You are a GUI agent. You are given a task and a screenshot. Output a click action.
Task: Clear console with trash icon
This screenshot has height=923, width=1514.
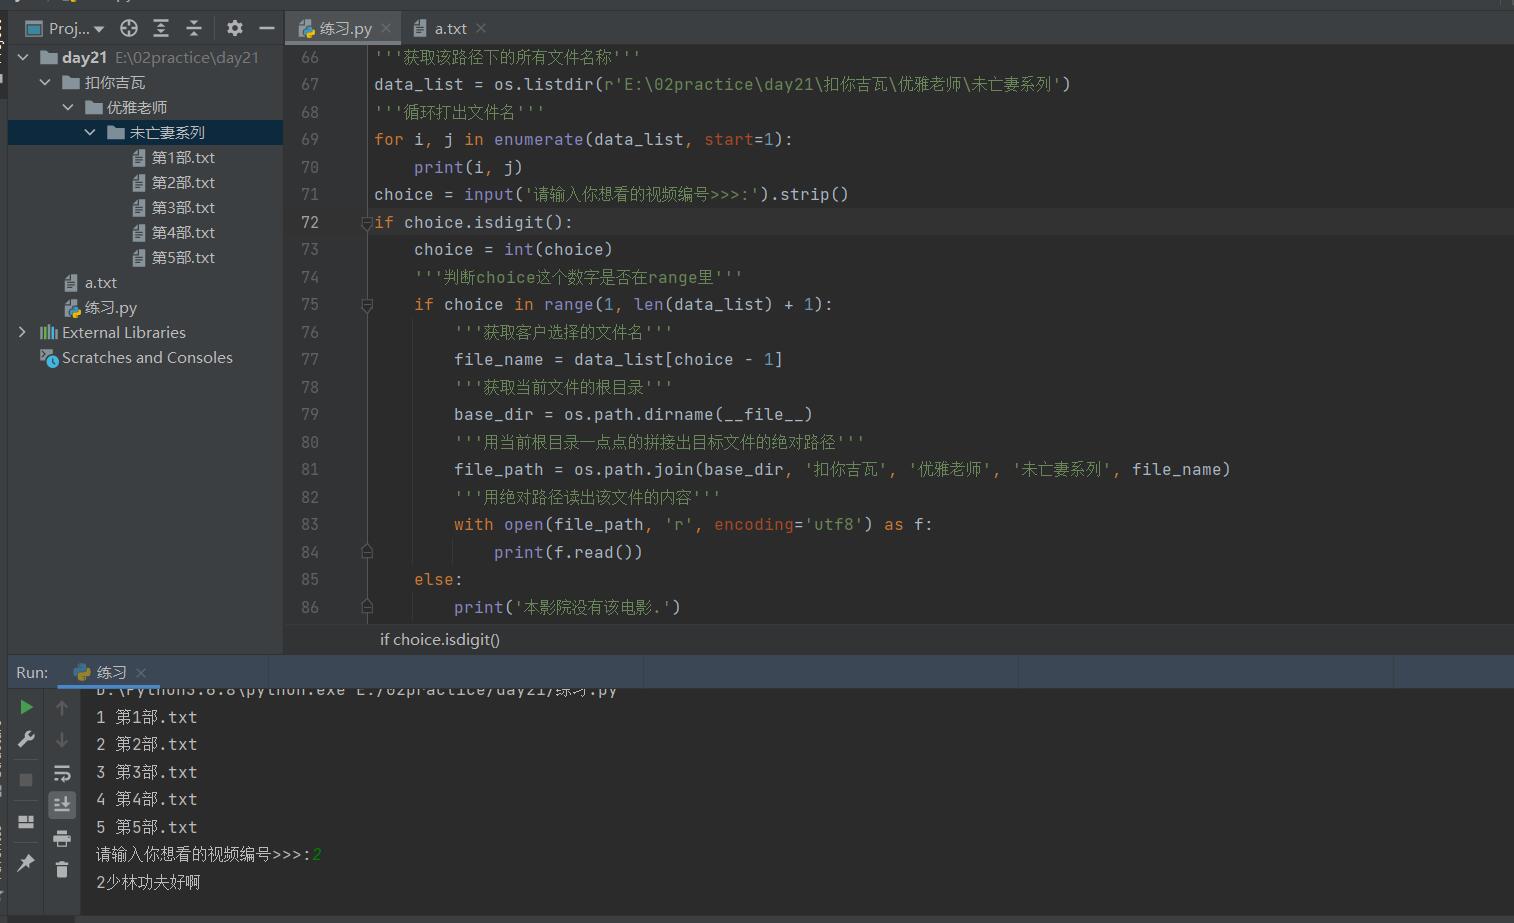point(62,869)
